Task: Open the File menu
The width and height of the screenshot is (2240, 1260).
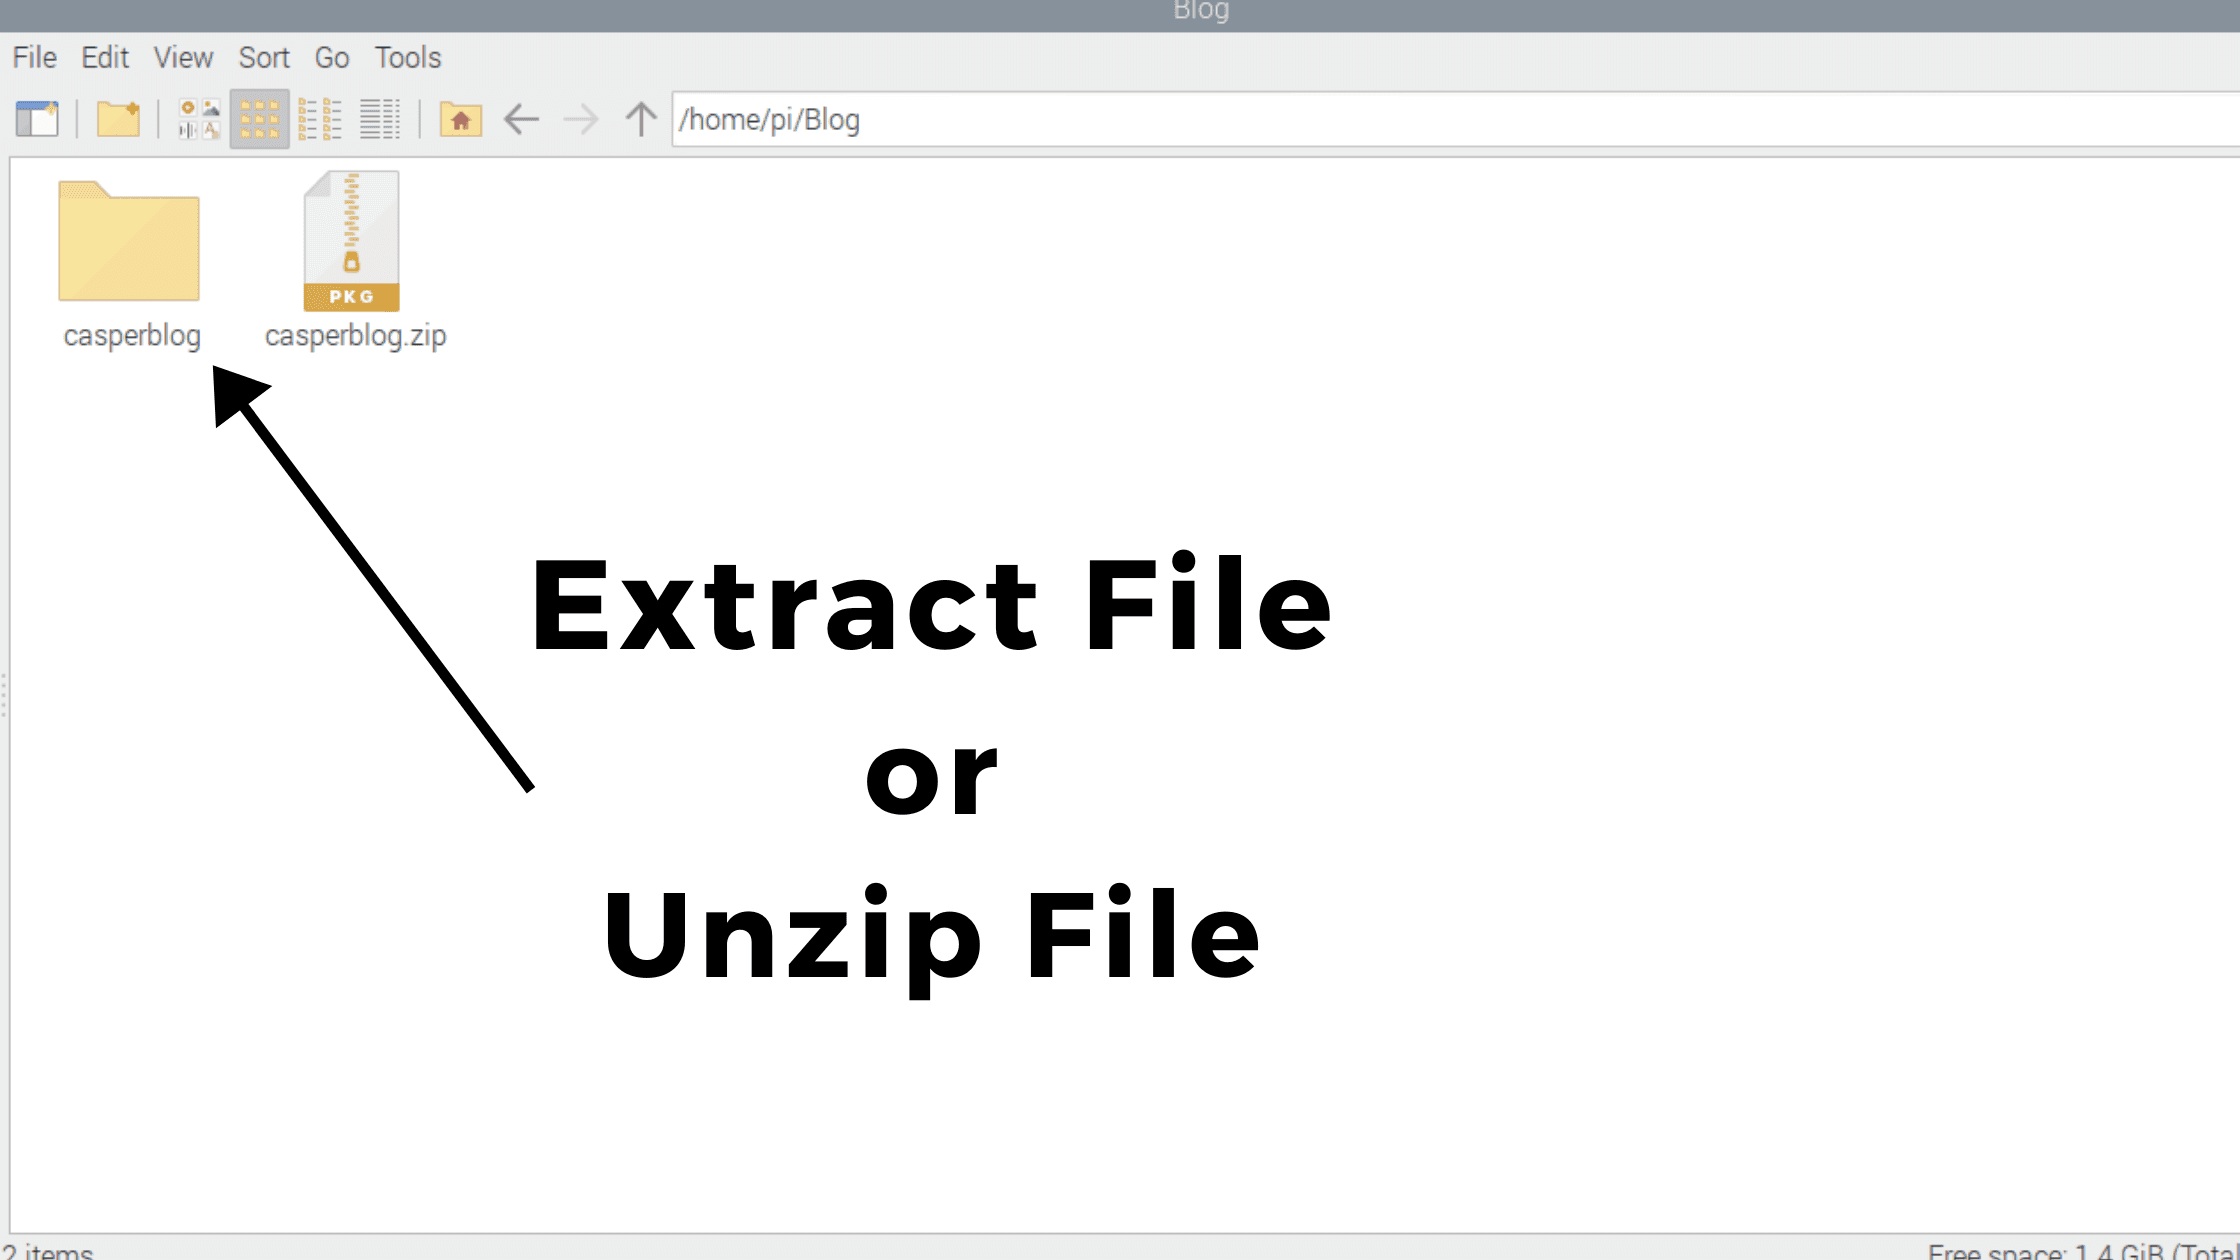Action: pos(34,57)
